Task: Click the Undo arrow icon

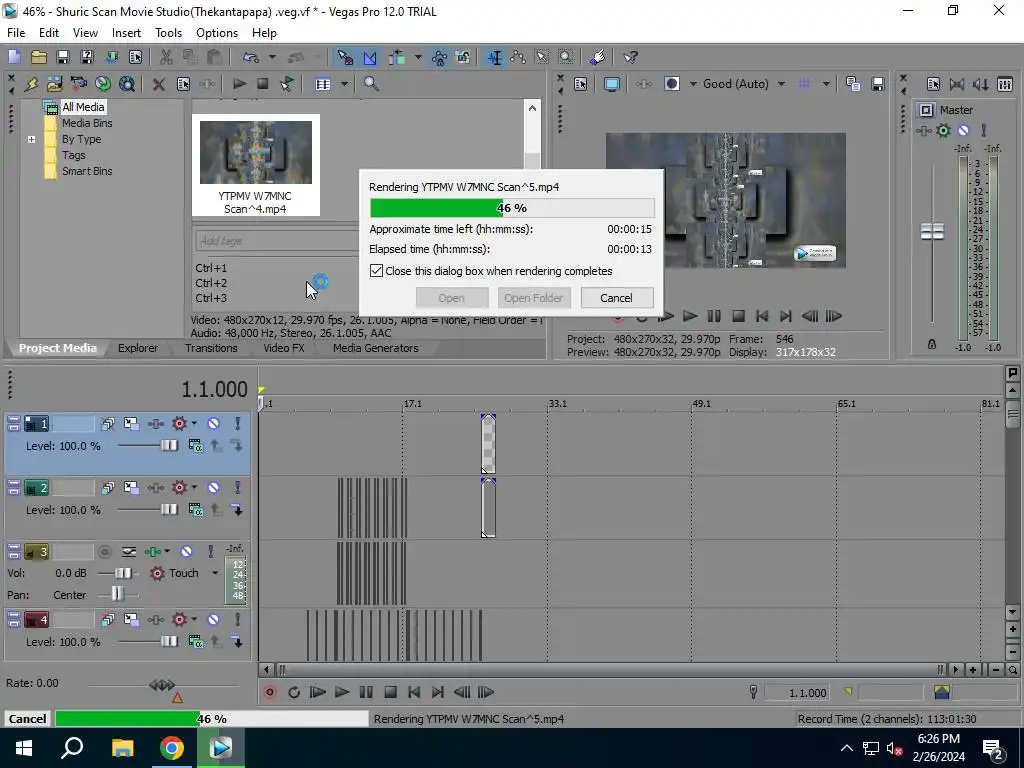Action: tap(251, 57)
